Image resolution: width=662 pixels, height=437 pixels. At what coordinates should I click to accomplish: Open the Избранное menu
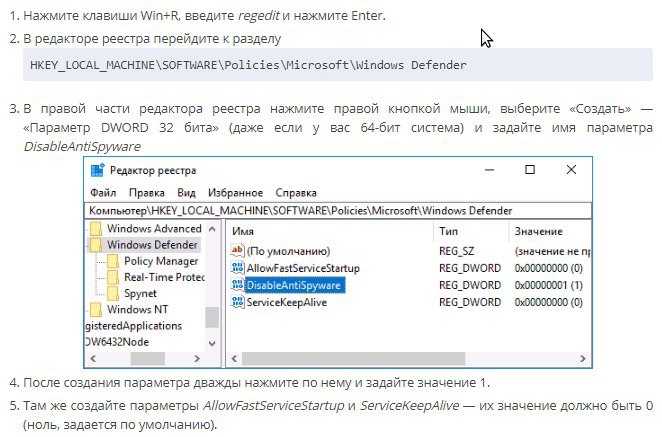click(235, 193)
